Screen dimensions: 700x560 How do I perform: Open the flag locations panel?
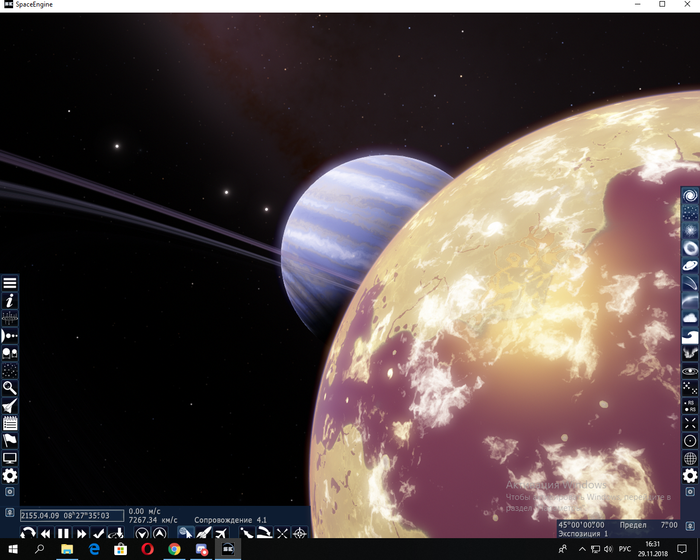coord(10,440)
